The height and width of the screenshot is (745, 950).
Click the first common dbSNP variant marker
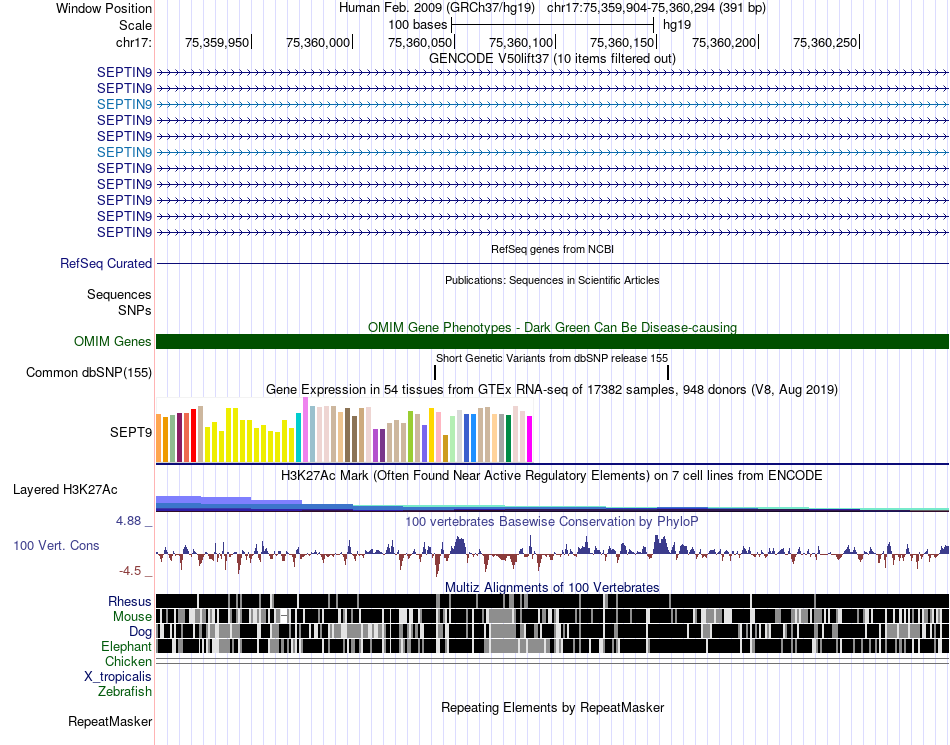435,372
